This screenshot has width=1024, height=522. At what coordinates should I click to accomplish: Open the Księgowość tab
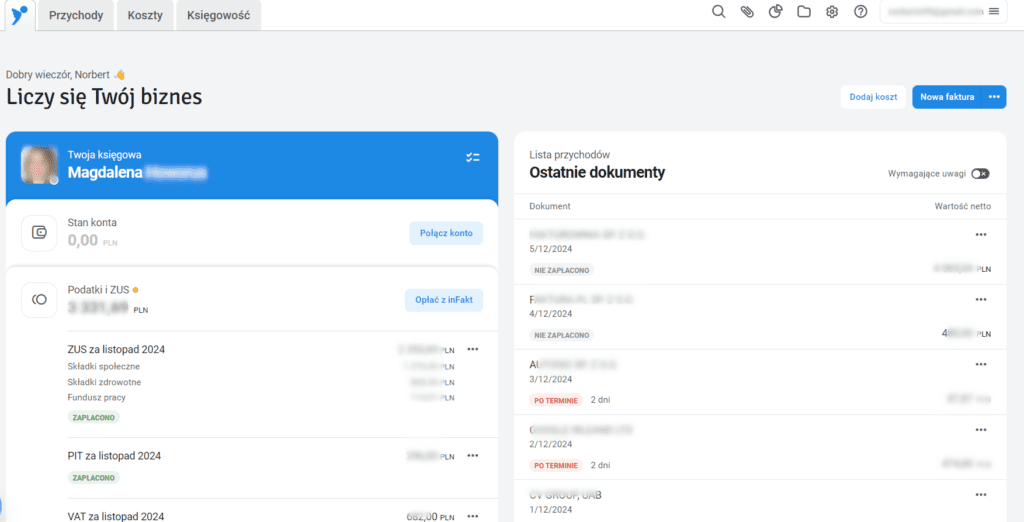219,15
